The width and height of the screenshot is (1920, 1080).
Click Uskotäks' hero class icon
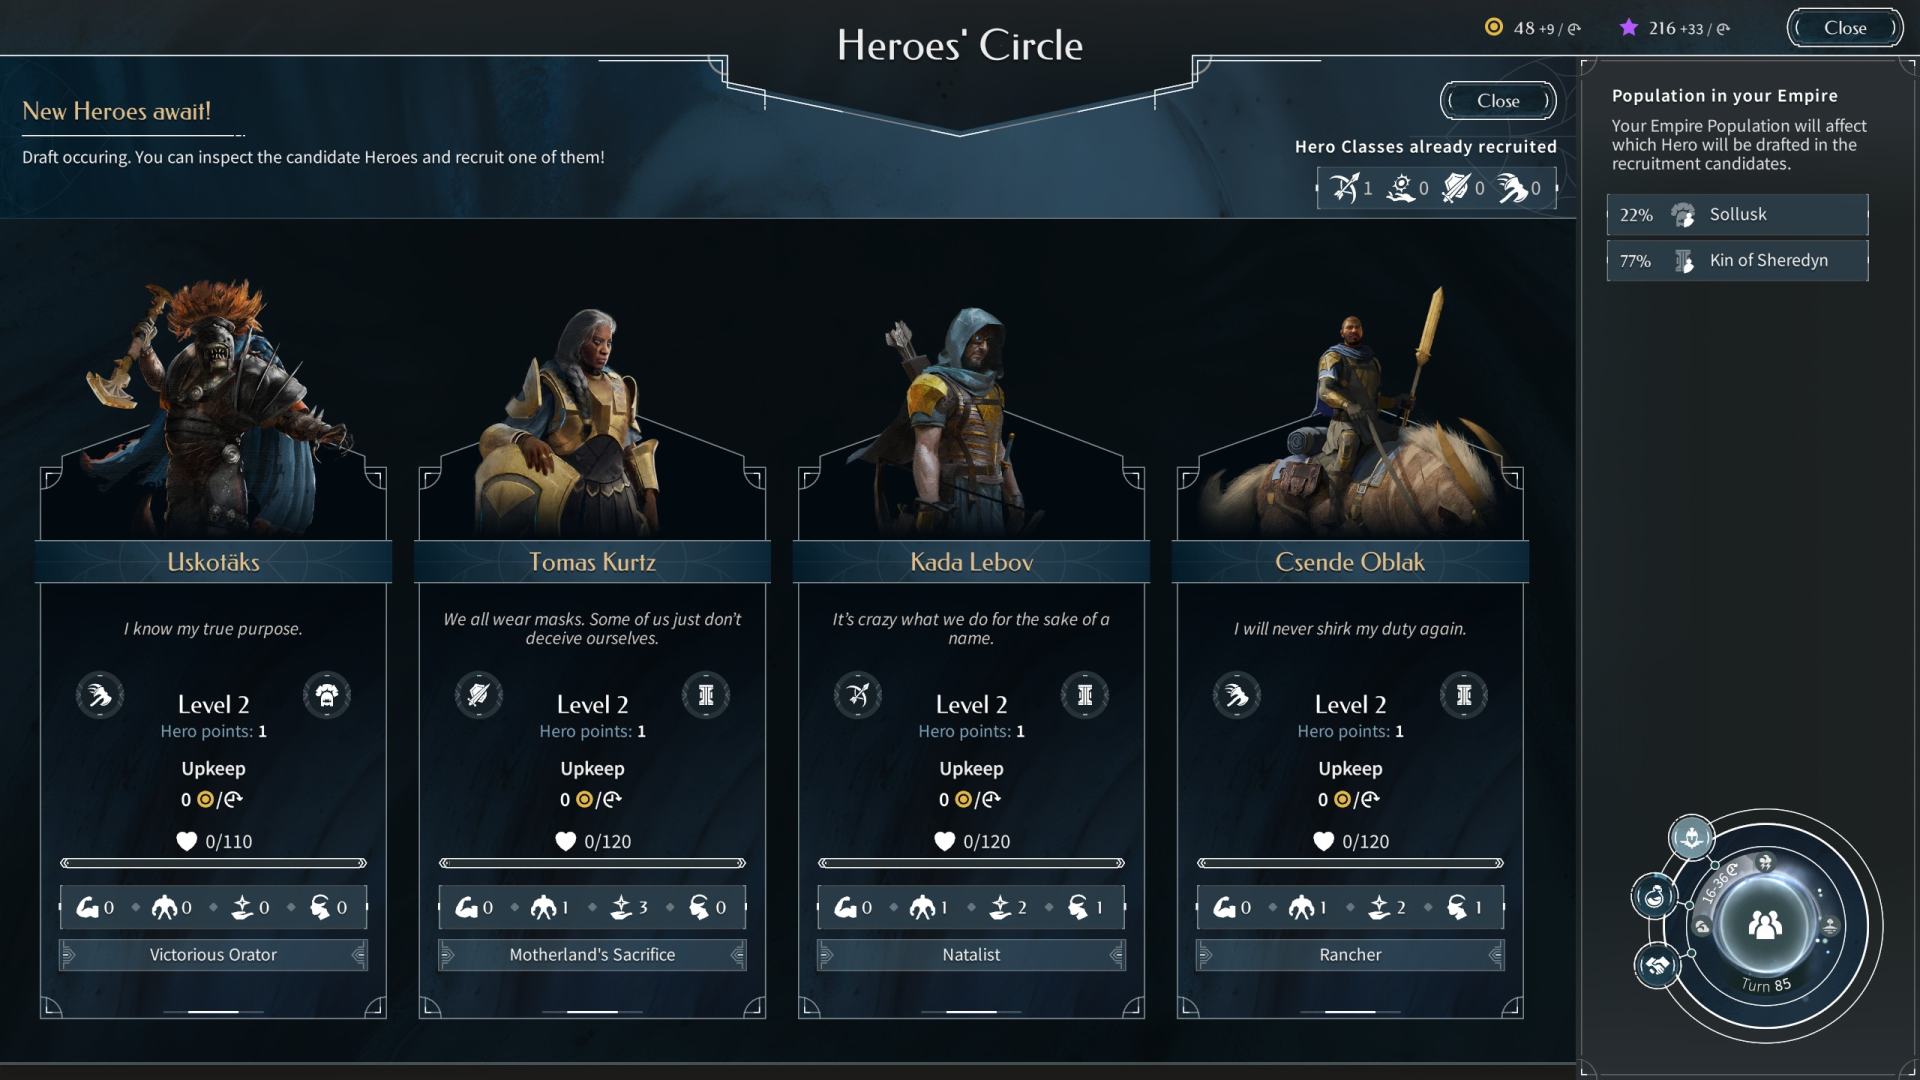click(100, 695)
